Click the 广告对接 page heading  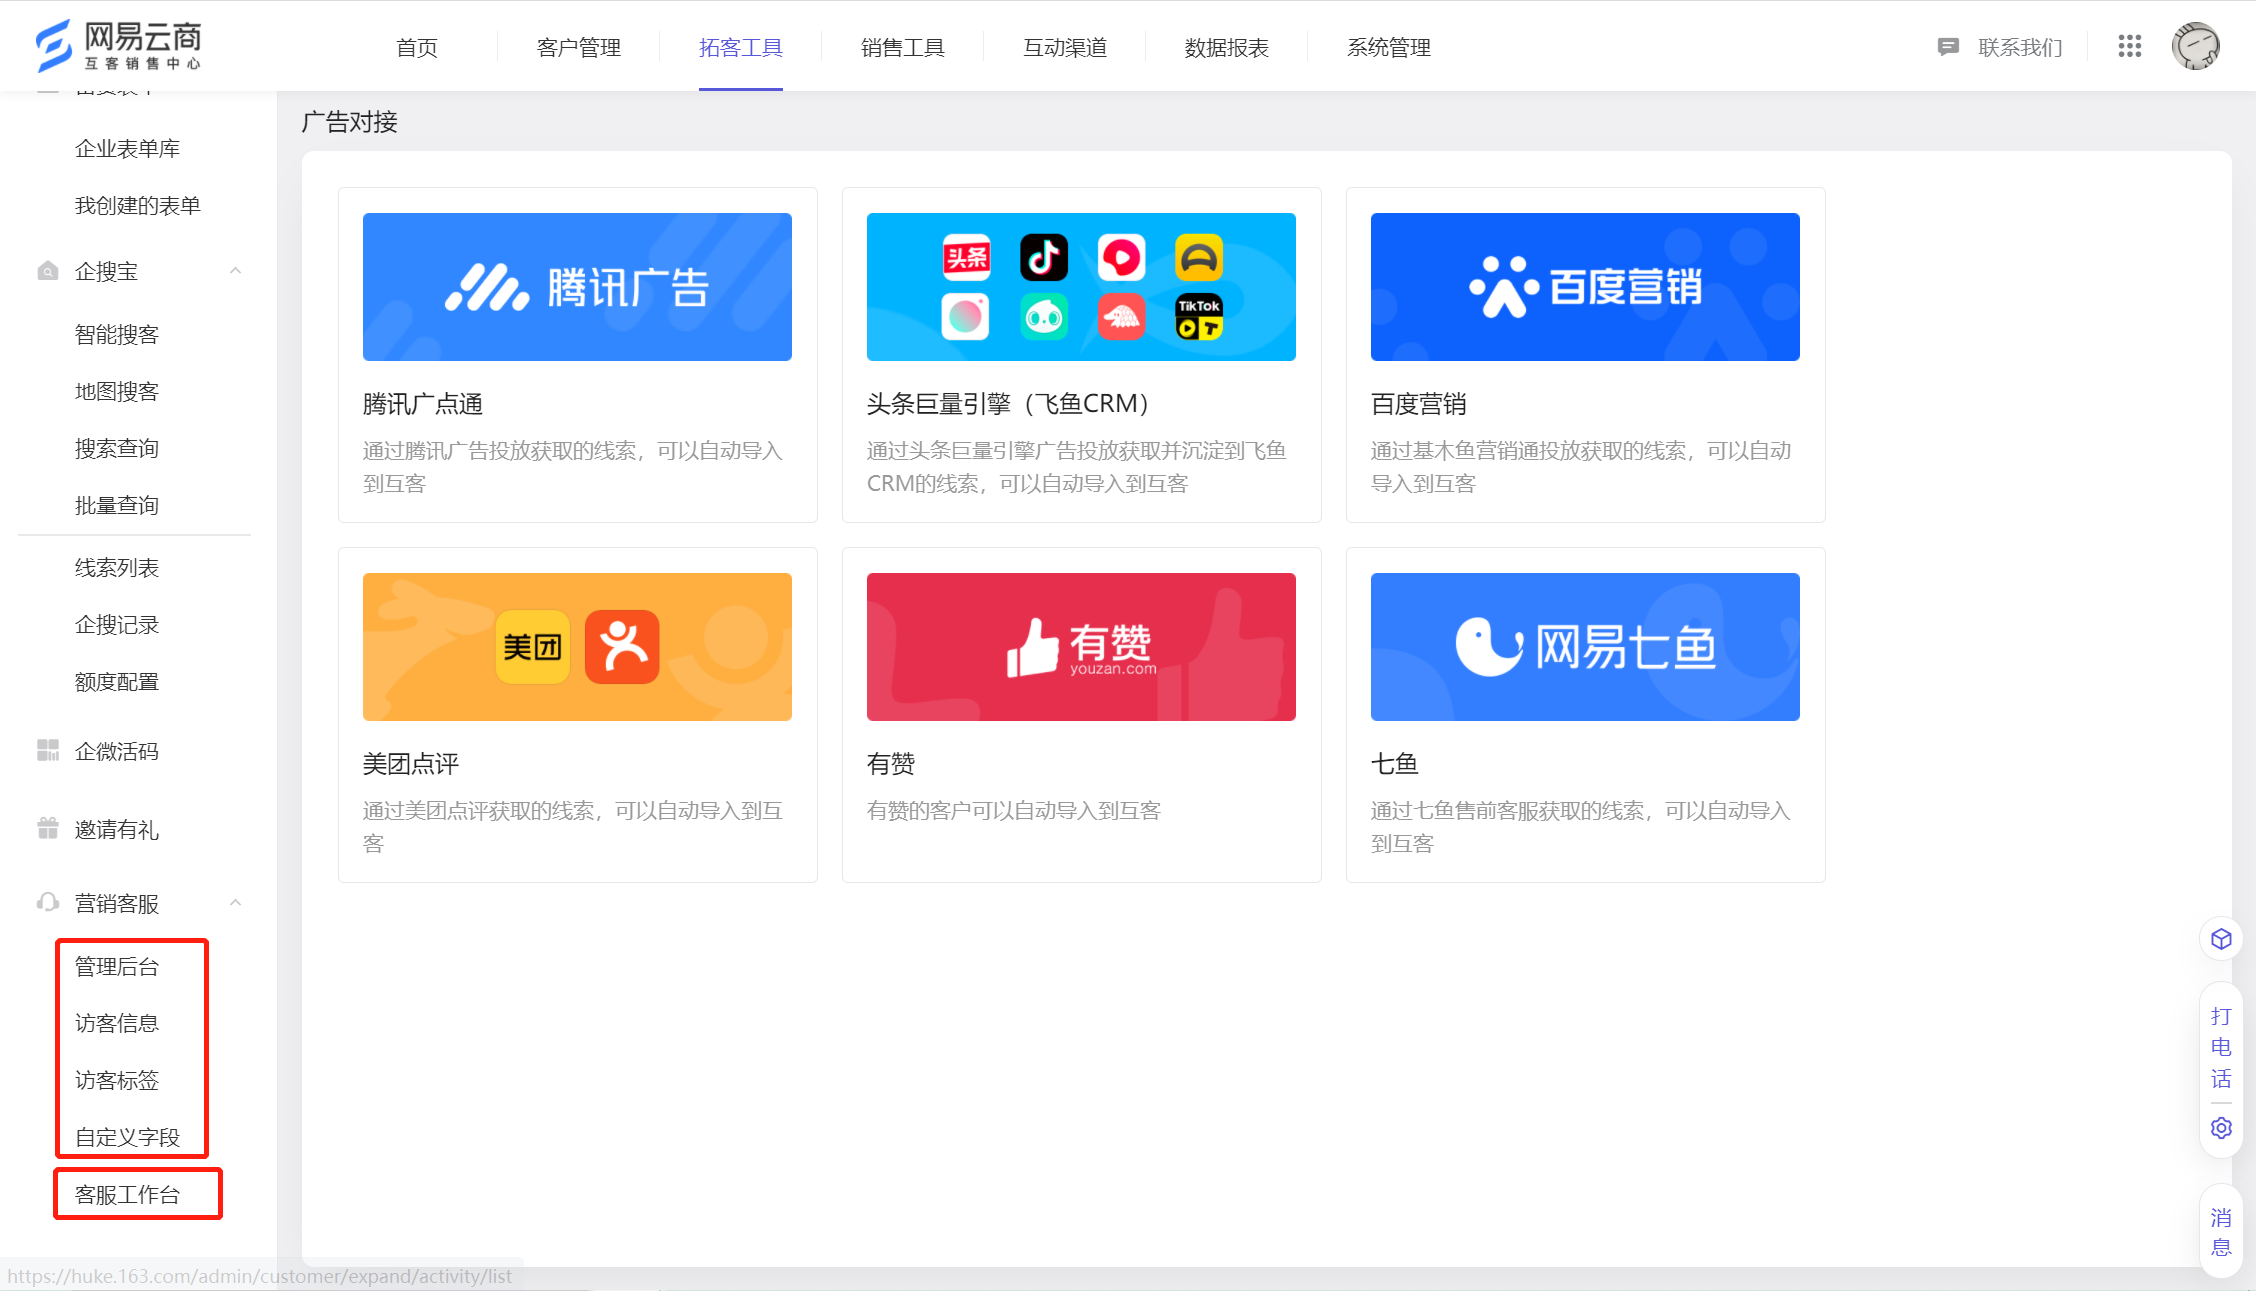click(x=350, y=122)
